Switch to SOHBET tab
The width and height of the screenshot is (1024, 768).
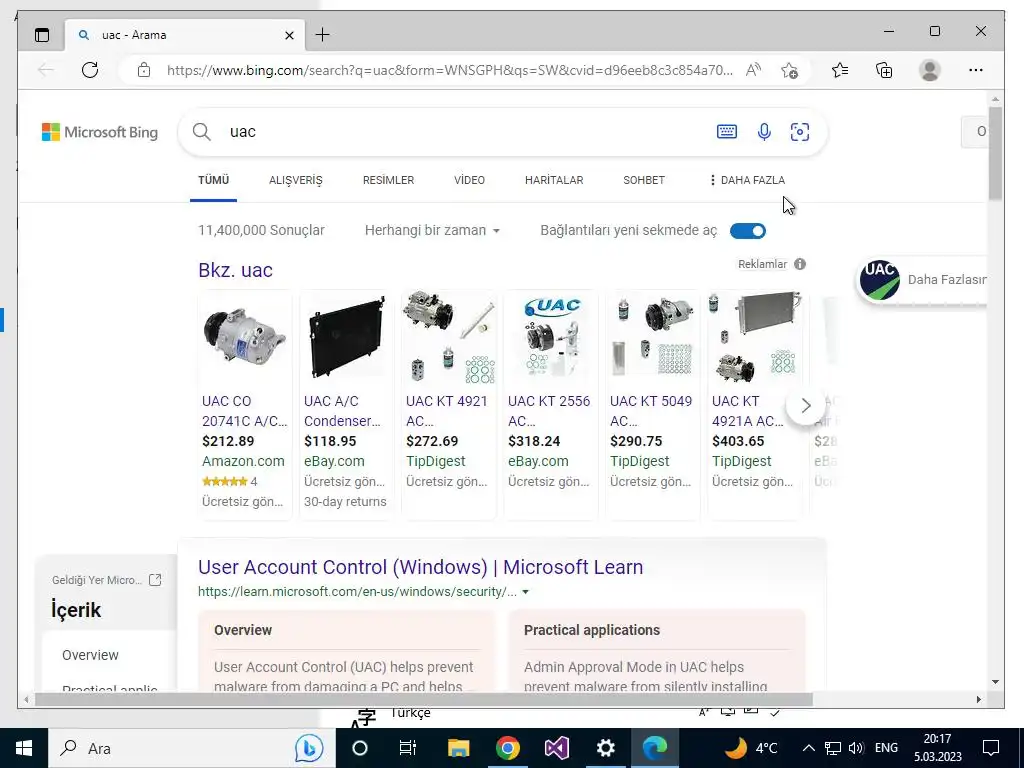tap(644, 180)
